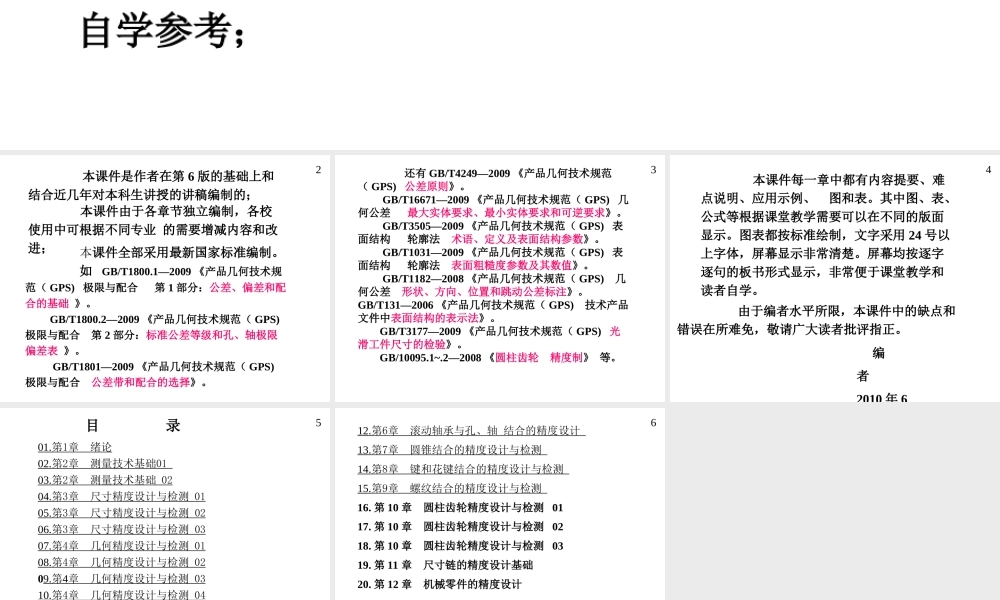Select entry 20. 第12章 机械零件的精度设计
Screen dimensions: 1000x600
pyautogui.click(x=439, y=584)
